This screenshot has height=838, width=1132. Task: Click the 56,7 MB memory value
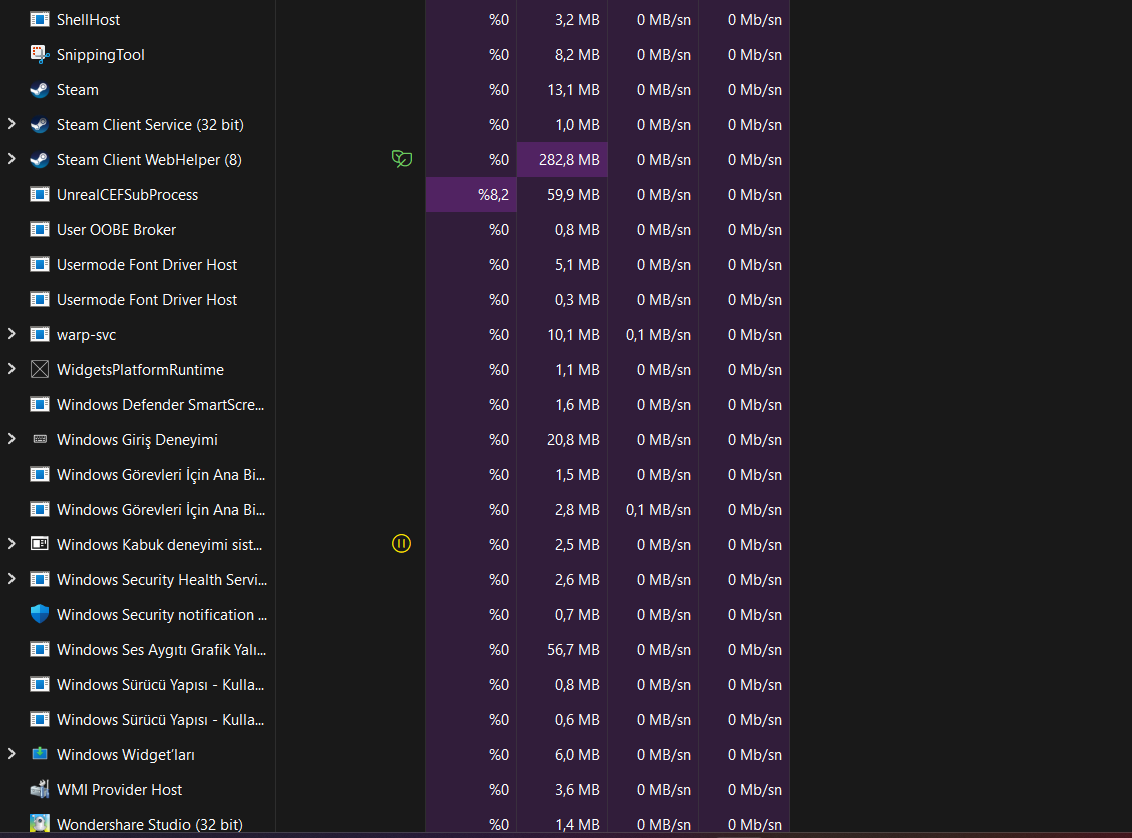pyautogui.click(x=573, y=650)
